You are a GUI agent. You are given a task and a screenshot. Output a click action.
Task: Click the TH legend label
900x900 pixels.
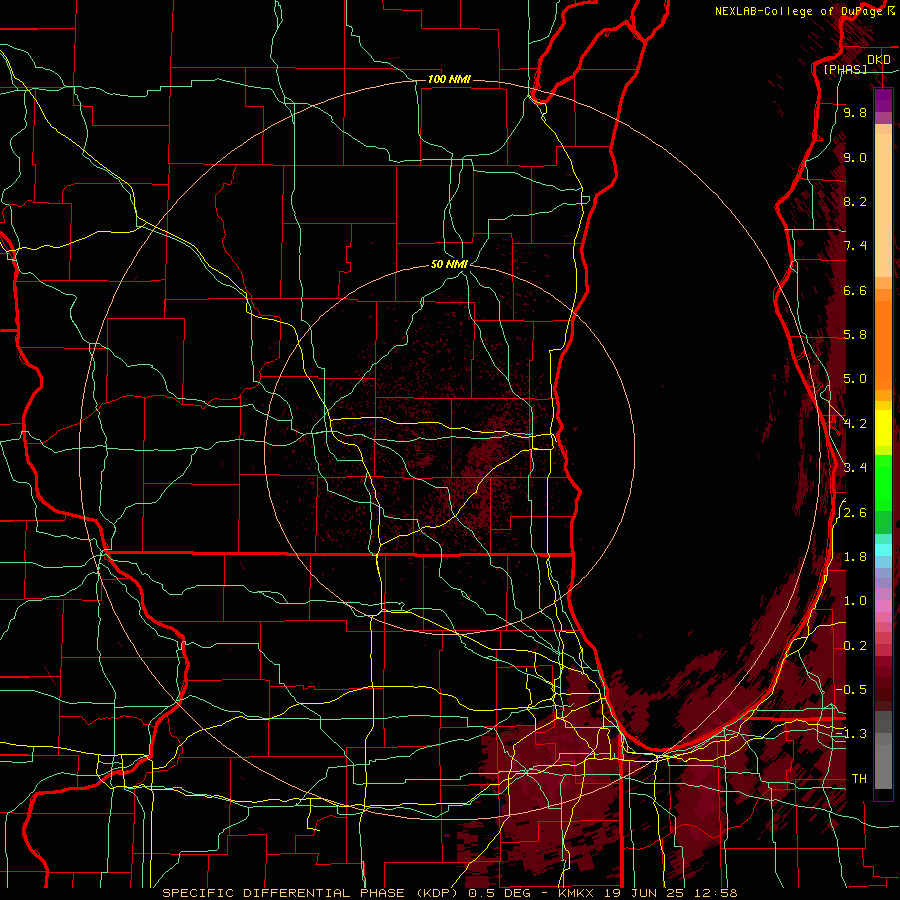(x=859, y=779)
